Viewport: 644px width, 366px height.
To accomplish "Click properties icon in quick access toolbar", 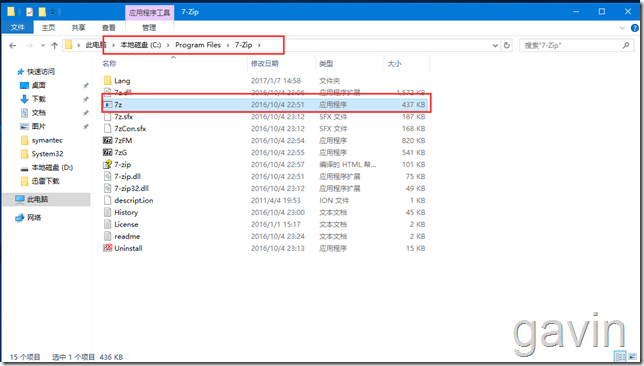I will point(30,12).
